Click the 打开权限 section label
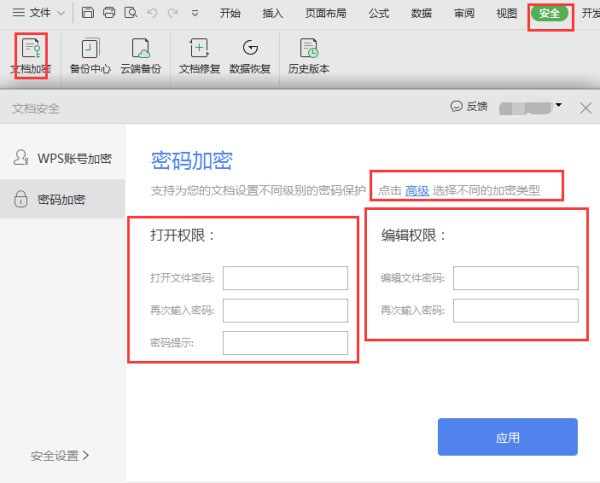The width and height of the screenshot is (600, 483). 182,235
